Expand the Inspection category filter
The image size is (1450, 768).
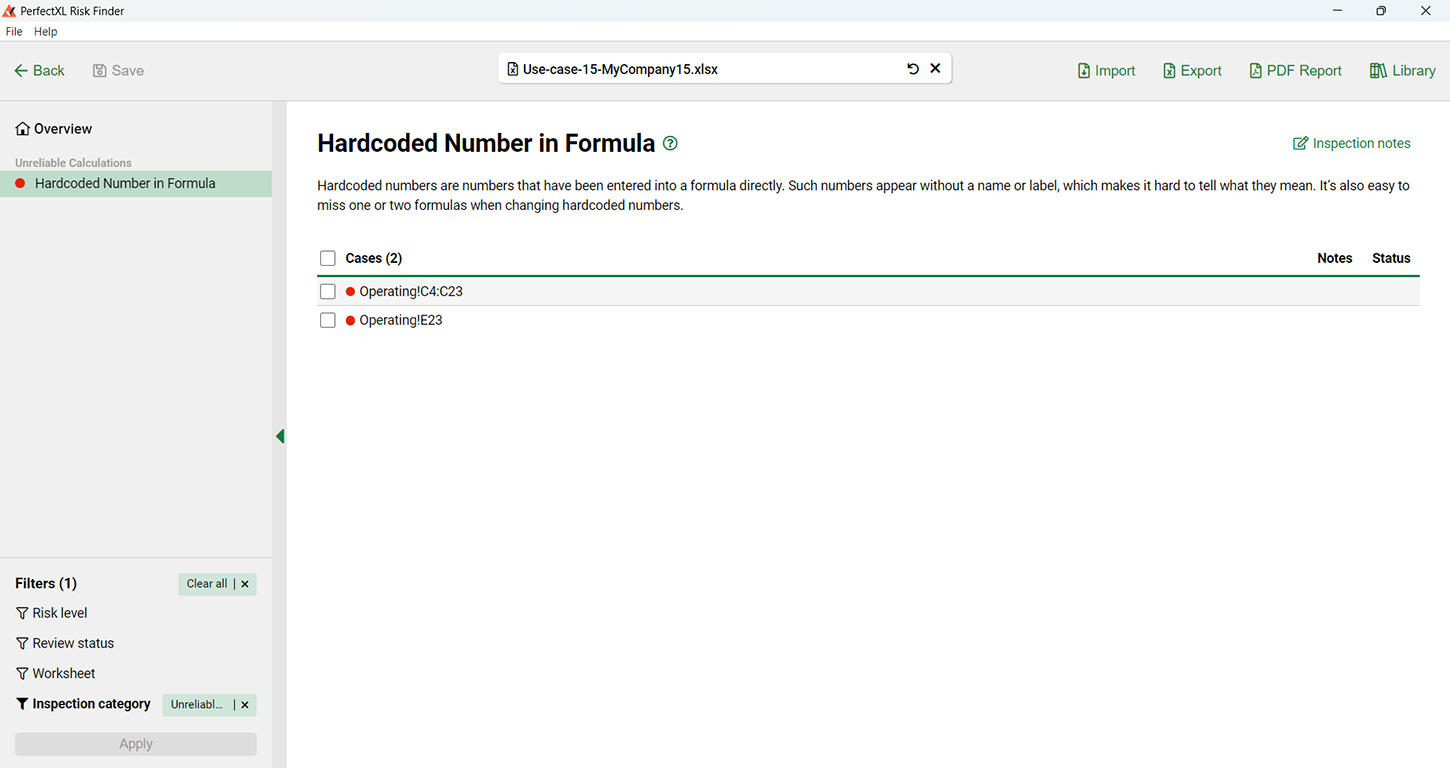point(83,704)
